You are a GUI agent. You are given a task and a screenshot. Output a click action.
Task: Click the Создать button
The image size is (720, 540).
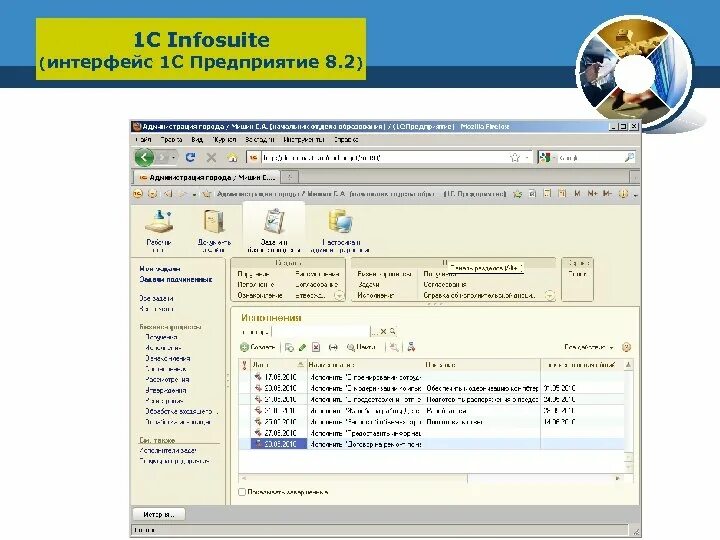point(258,347)
